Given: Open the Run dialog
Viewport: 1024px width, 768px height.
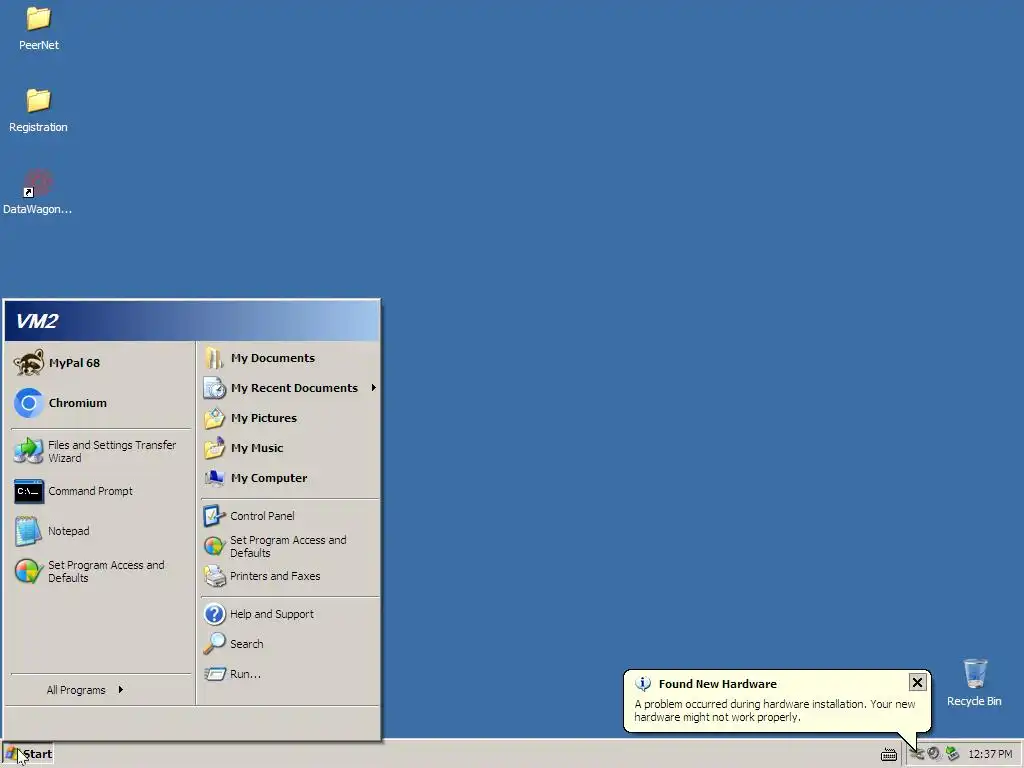Looking at the screenshot, I should pos(290,674).
